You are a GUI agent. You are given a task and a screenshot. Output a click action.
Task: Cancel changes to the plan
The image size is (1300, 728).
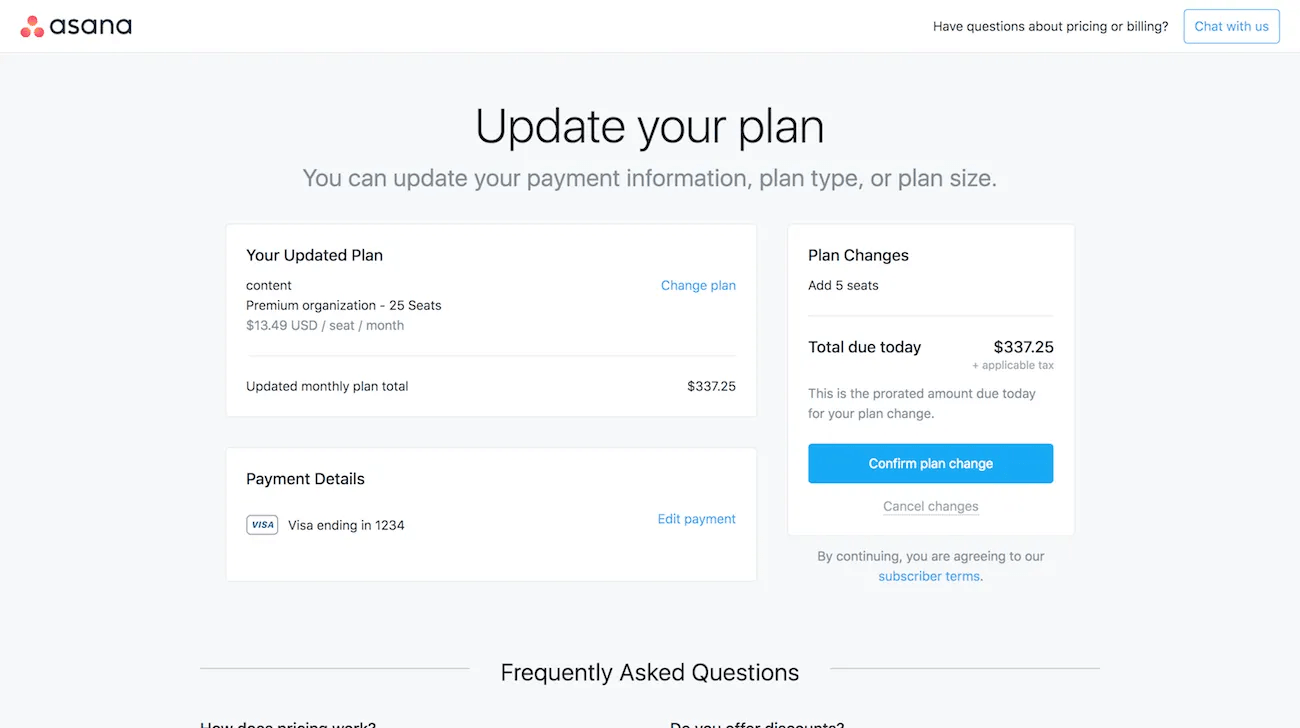930,506
